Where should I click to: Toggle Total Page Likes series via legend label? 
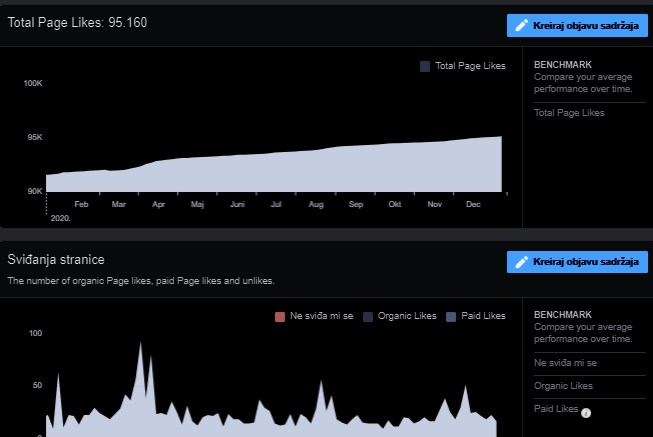[x=470, y=66]
